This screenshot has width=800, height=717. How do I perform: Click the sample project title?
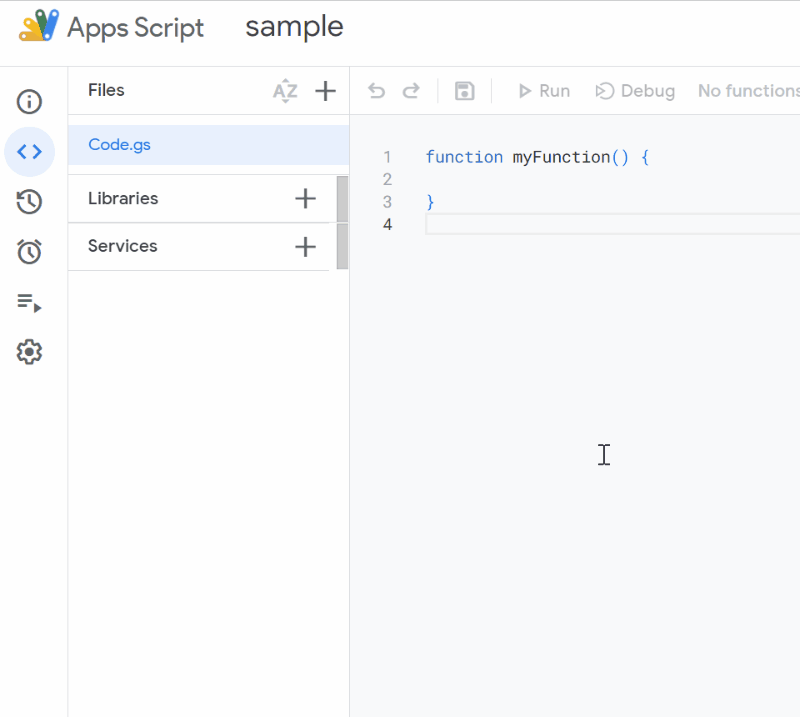click(294, 28)
